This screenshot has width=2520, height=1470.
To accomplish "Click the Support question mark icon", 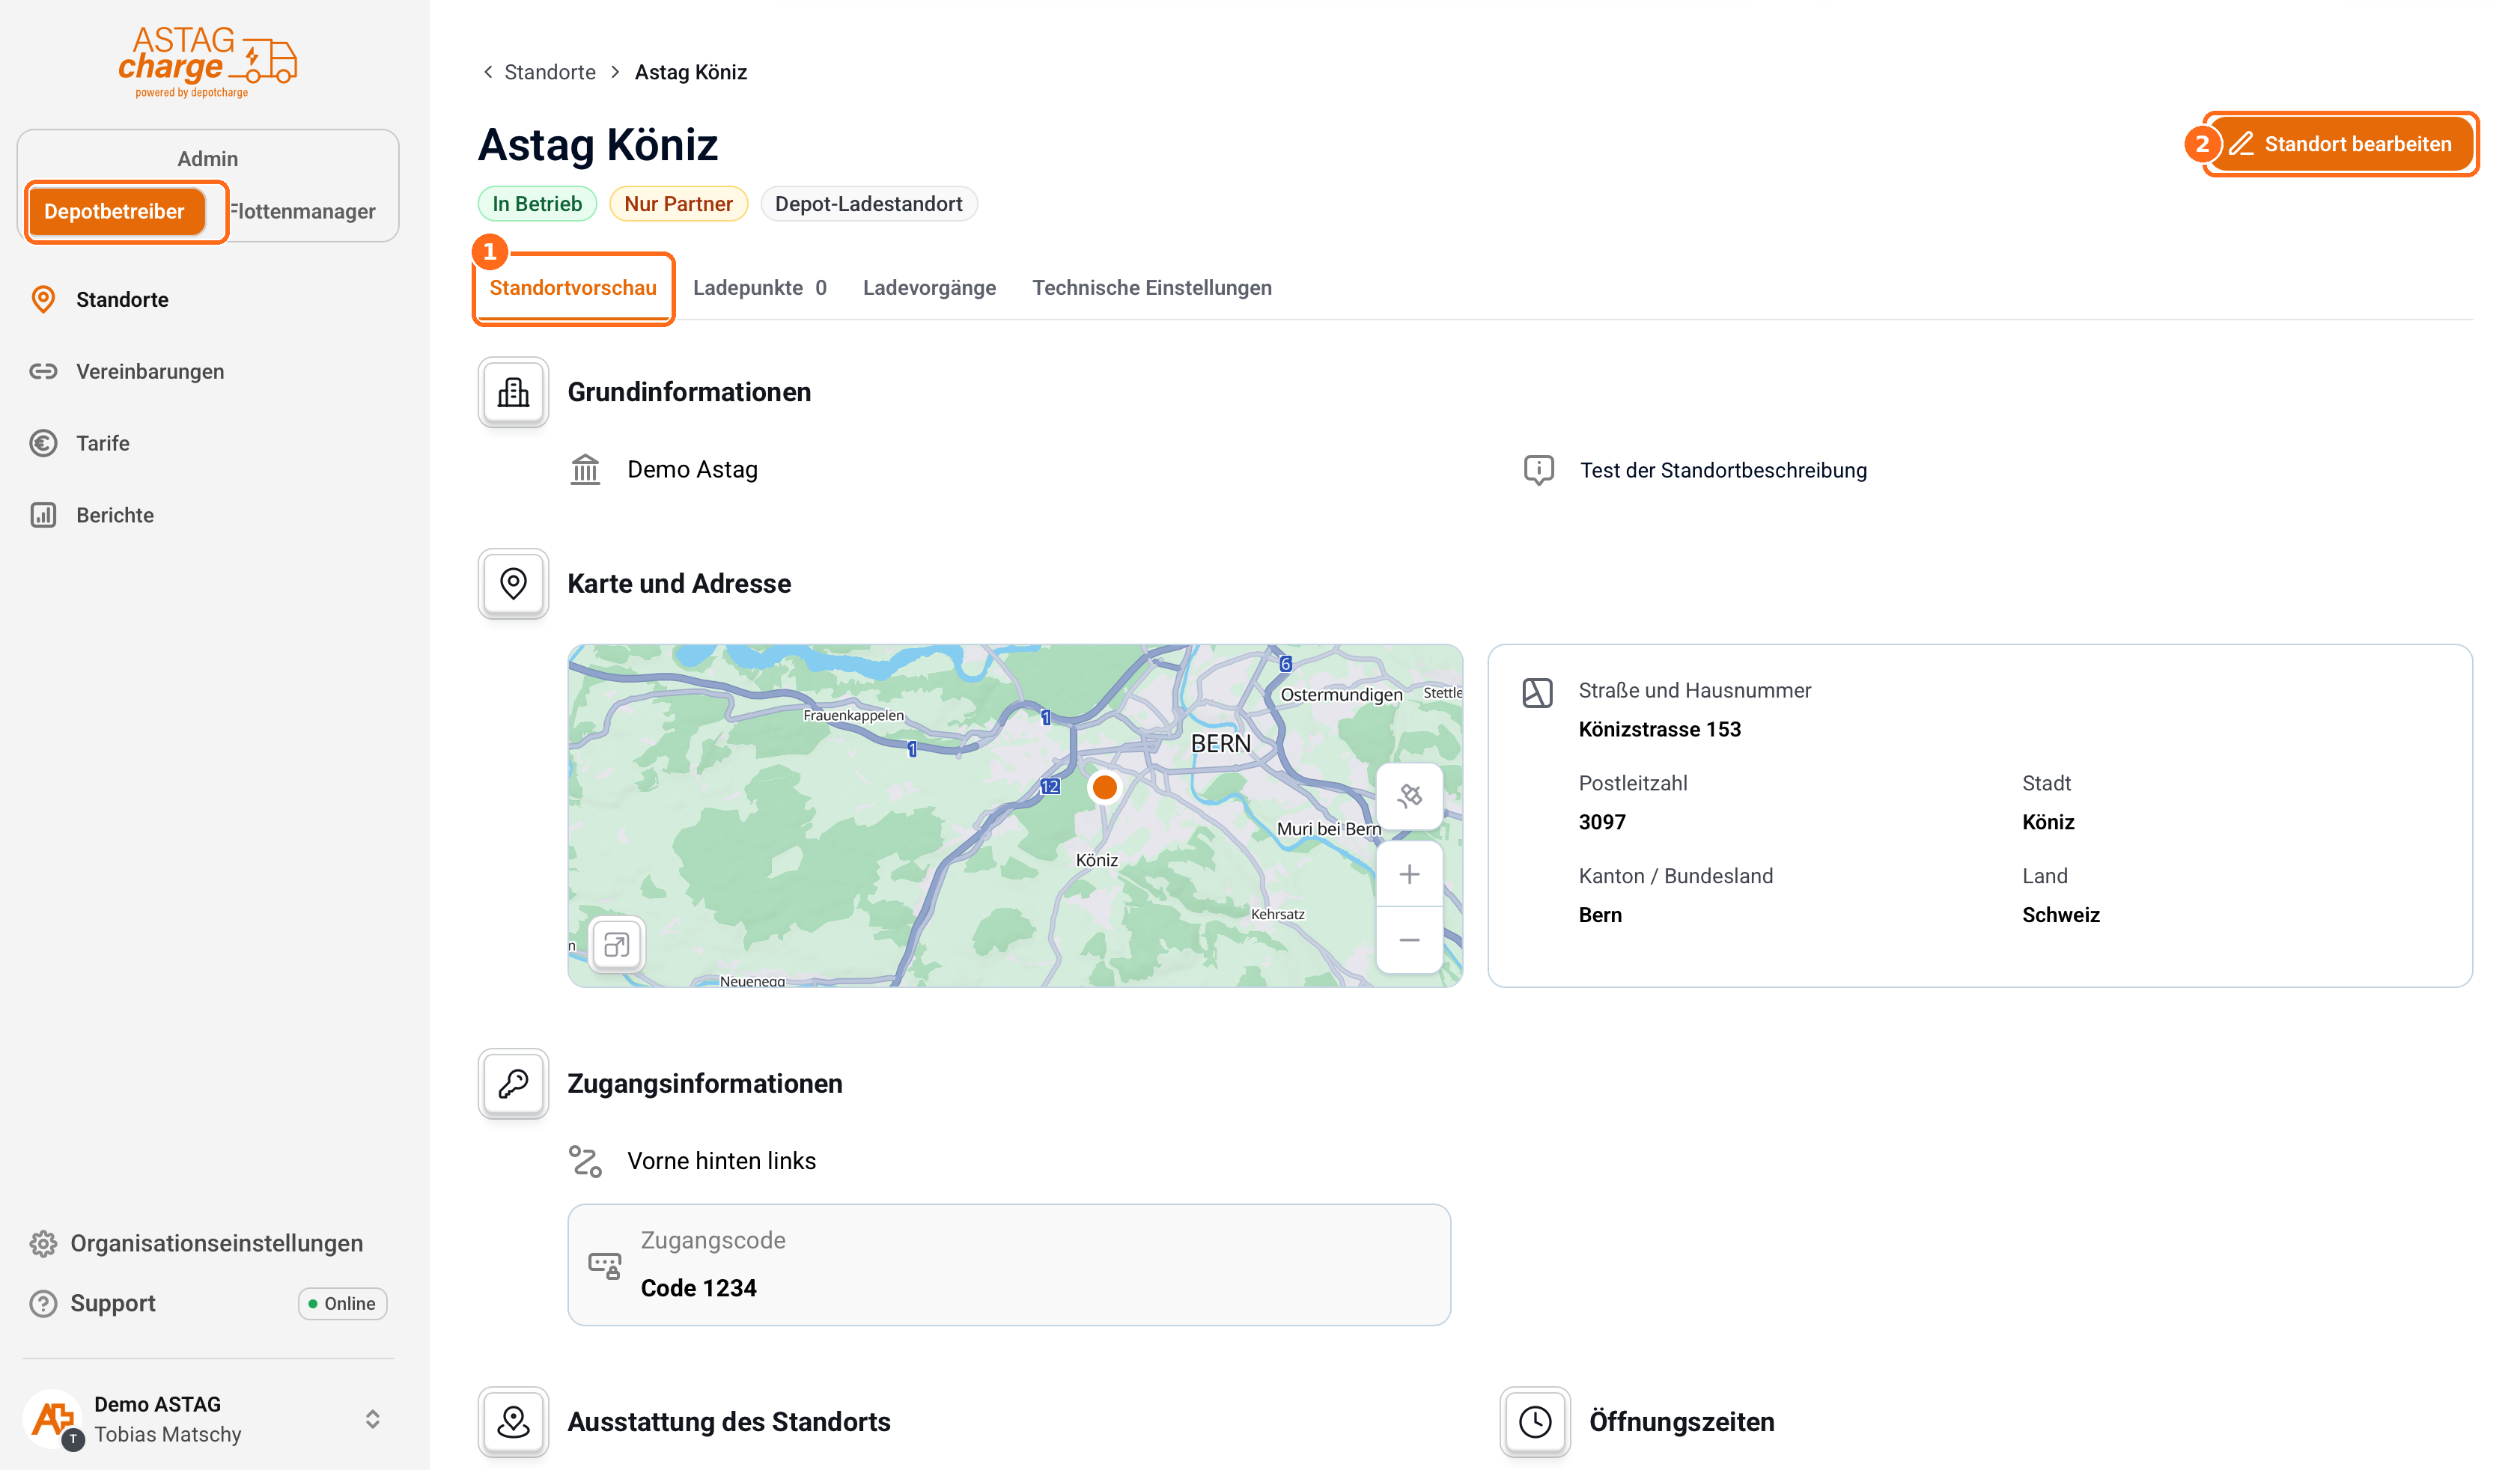I will (x=43, y=1303).
